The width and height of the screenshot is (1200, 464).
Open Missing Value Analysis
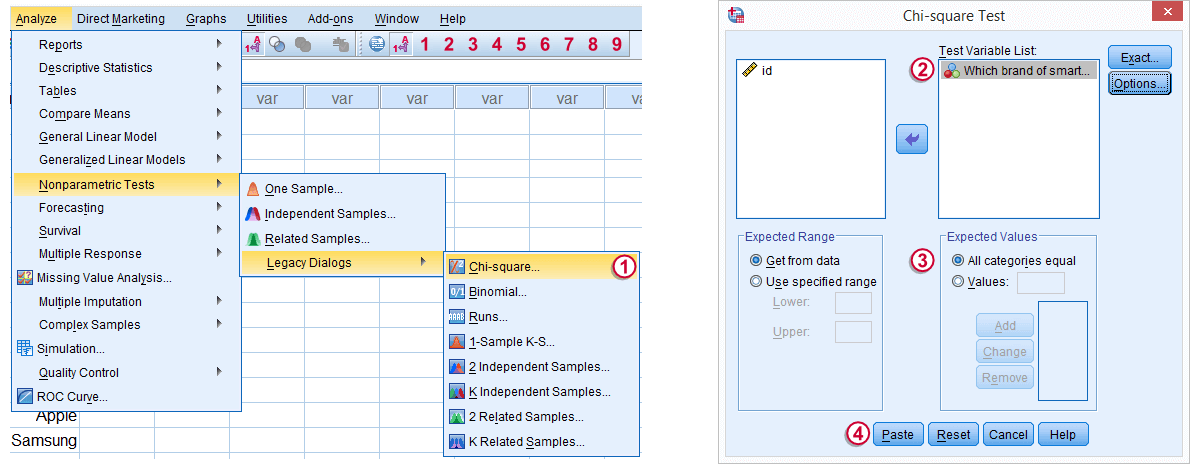point(126,278)
